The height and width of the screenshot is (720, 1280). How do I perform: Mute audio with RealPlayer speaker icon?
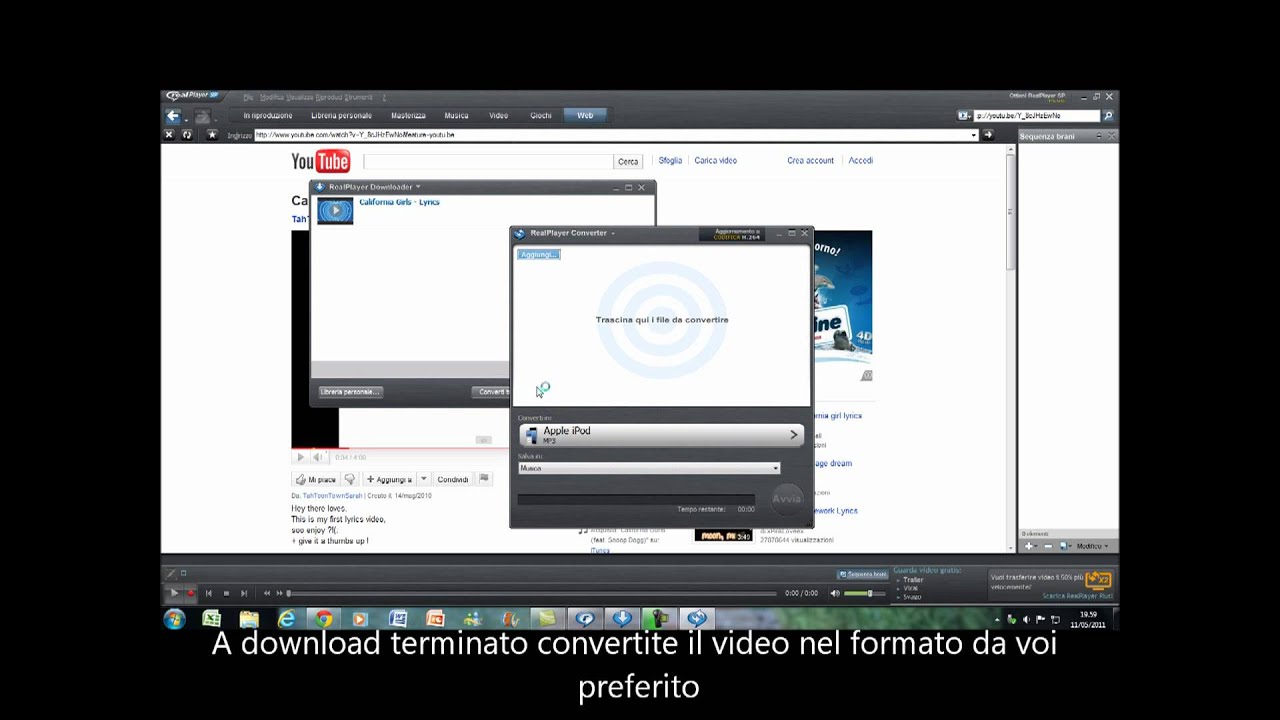(835, 593)
